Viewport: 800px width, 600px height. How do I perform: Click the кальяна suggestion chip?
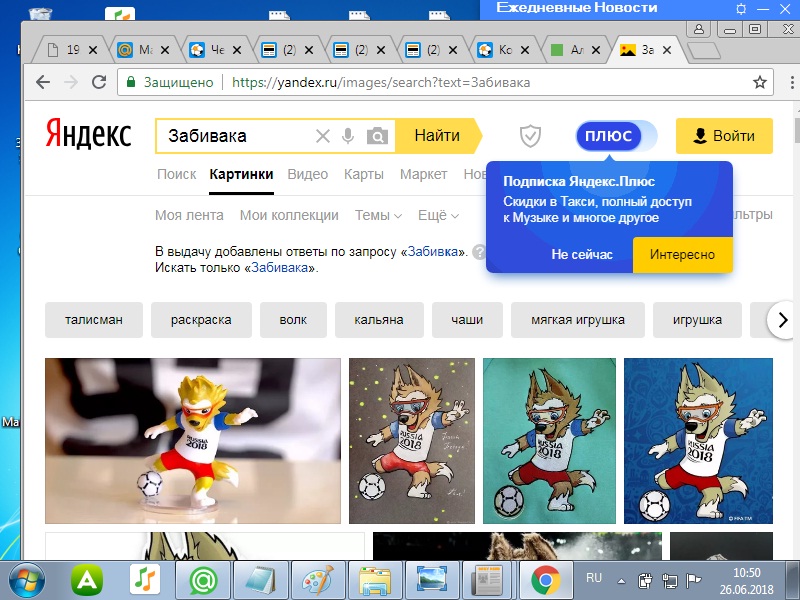379,320
